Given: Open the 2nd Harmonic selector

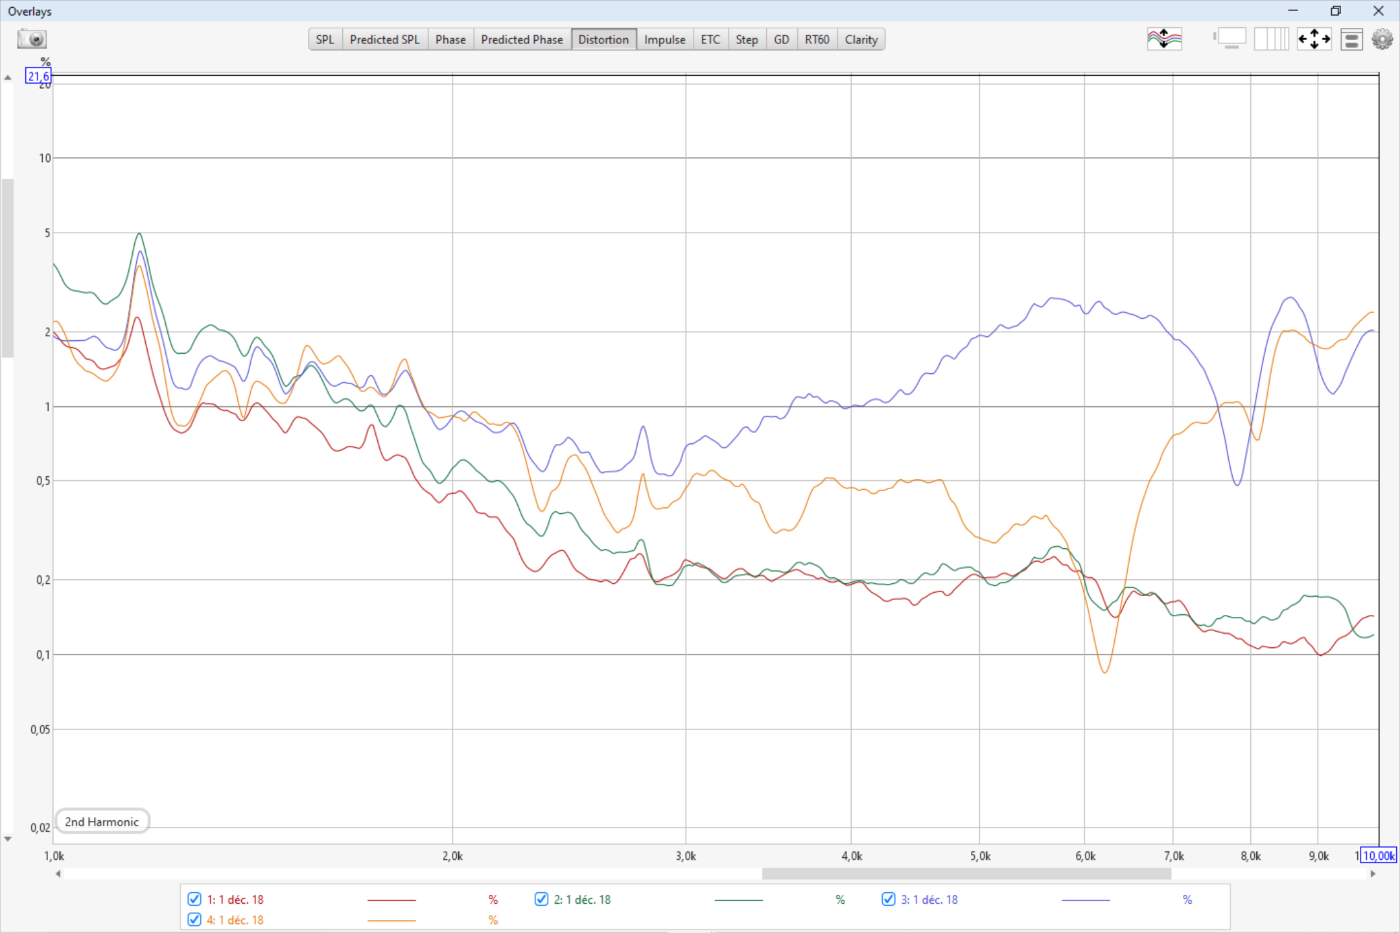Looking at the screenshot, I should tap(102, 822).
